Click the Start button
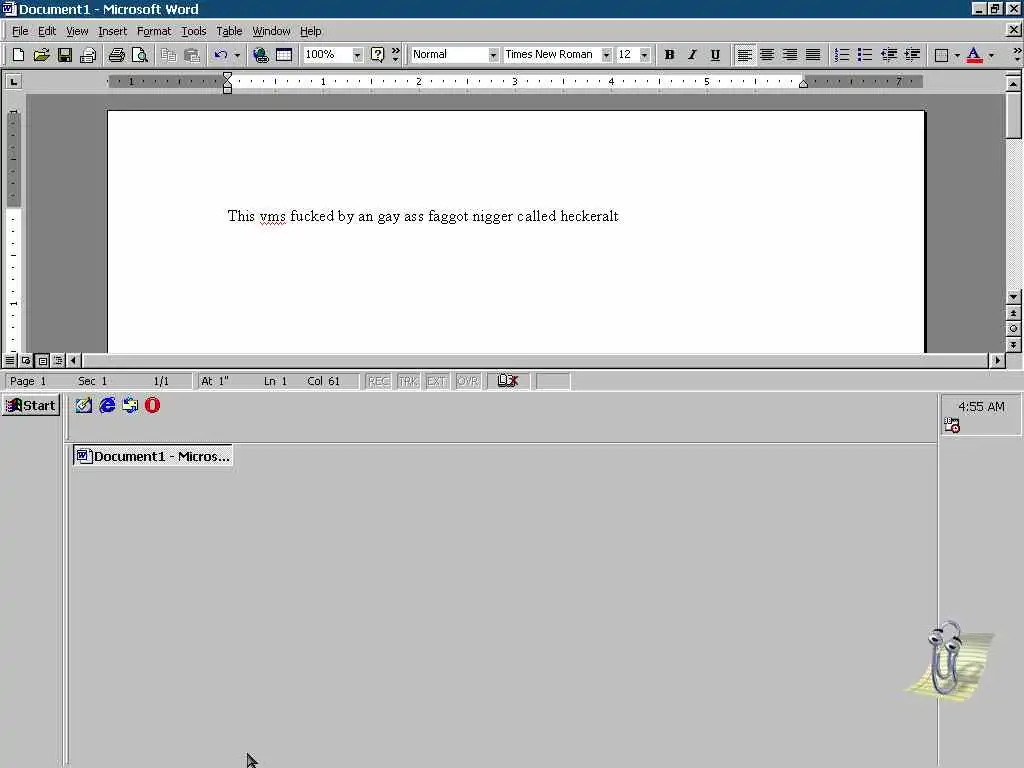 [31, 406]
